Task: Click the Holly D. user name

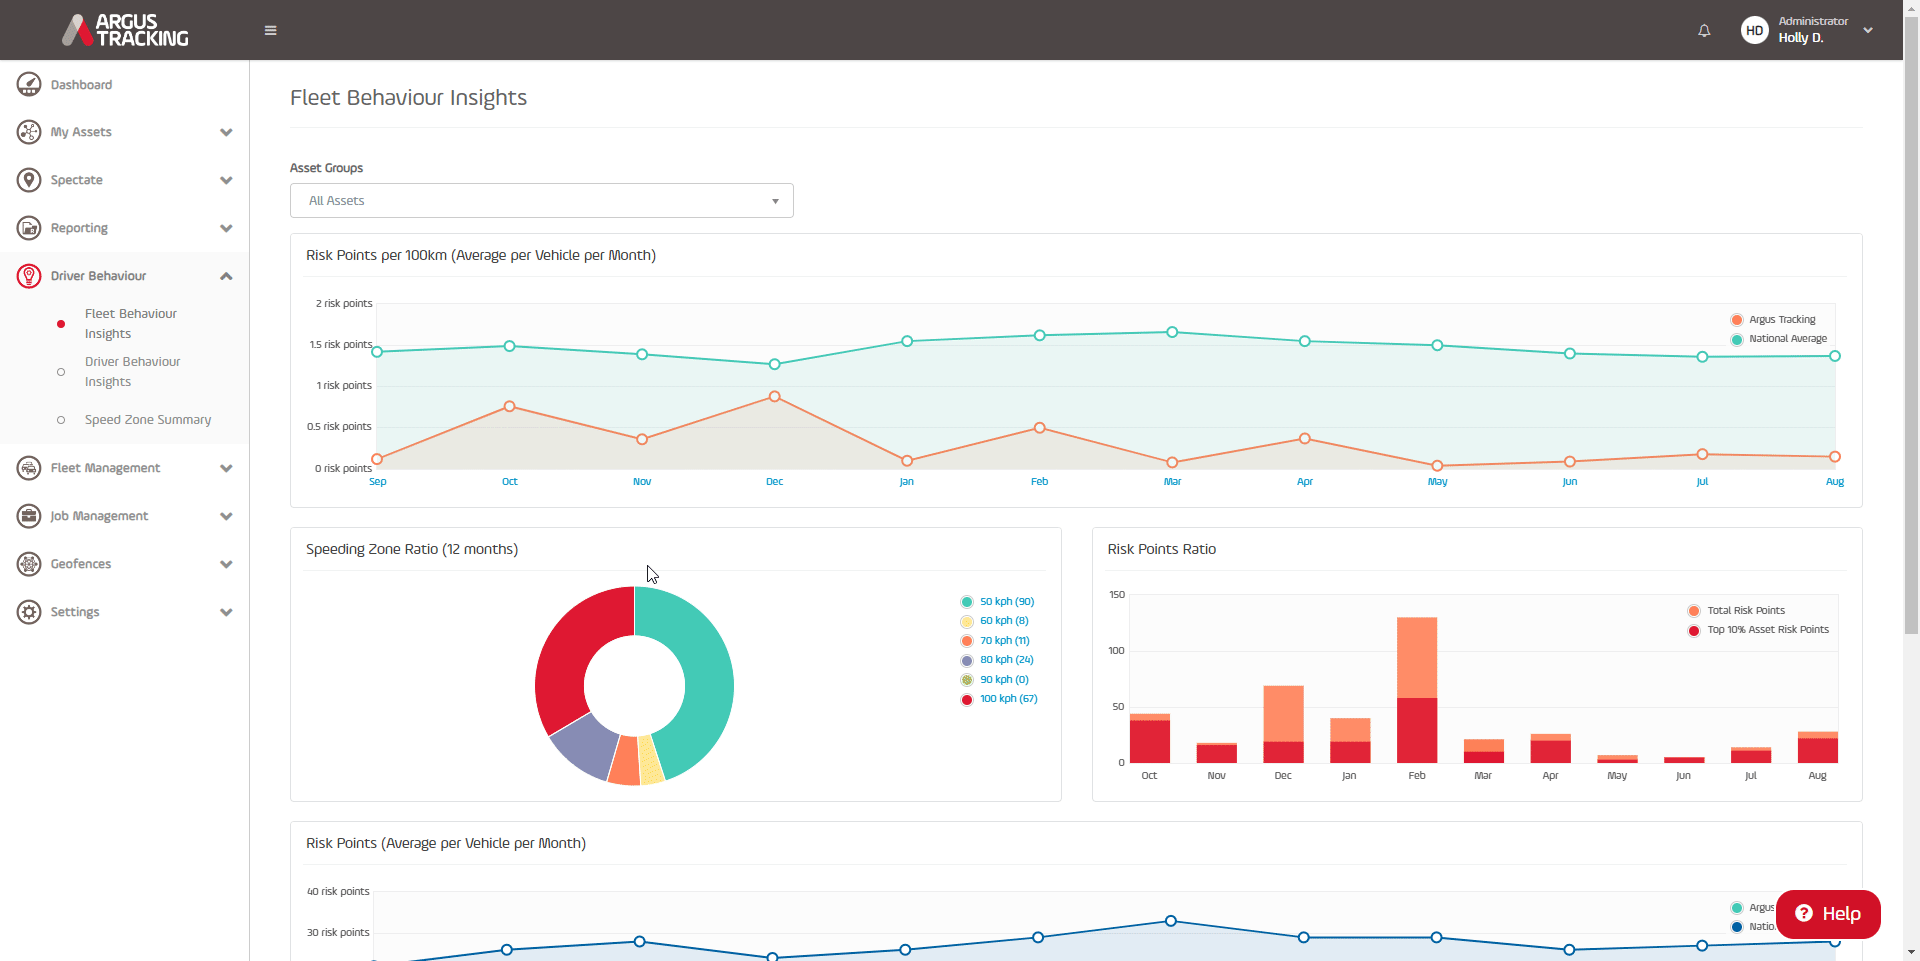Action: [1800, 38]
